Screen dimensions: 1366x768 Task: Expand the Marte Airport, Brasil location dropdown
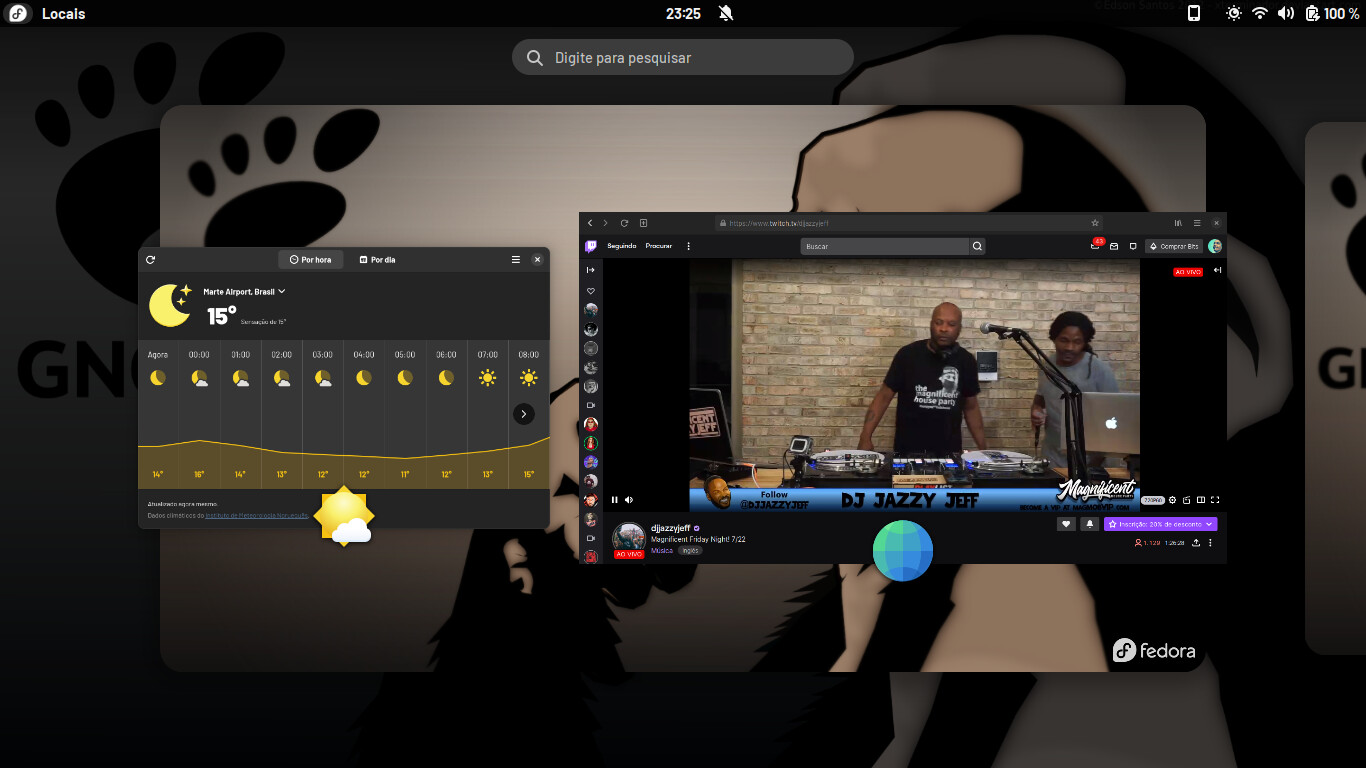point(245,291)
